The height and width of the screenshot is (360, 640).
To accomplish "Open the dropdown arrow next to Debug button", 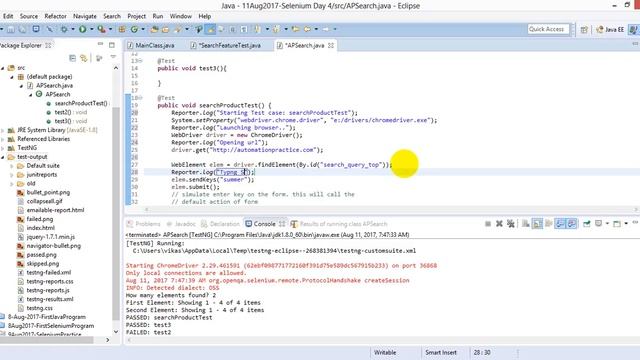I will tap(73, 29).
